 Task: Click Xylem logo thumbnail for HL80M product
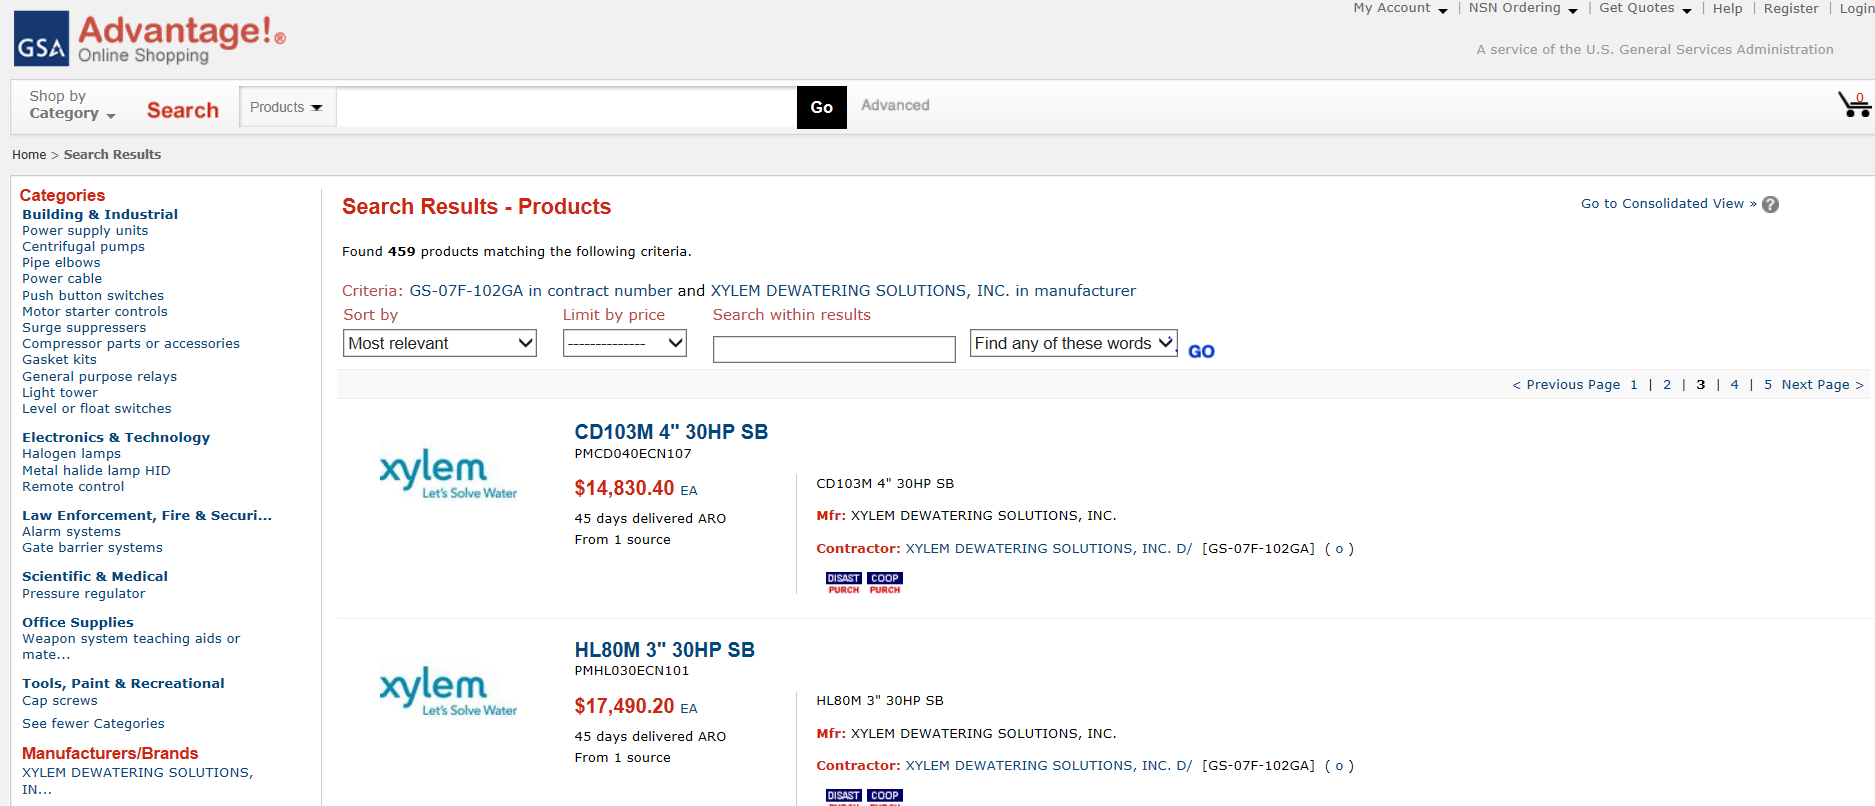click(448, 691)
